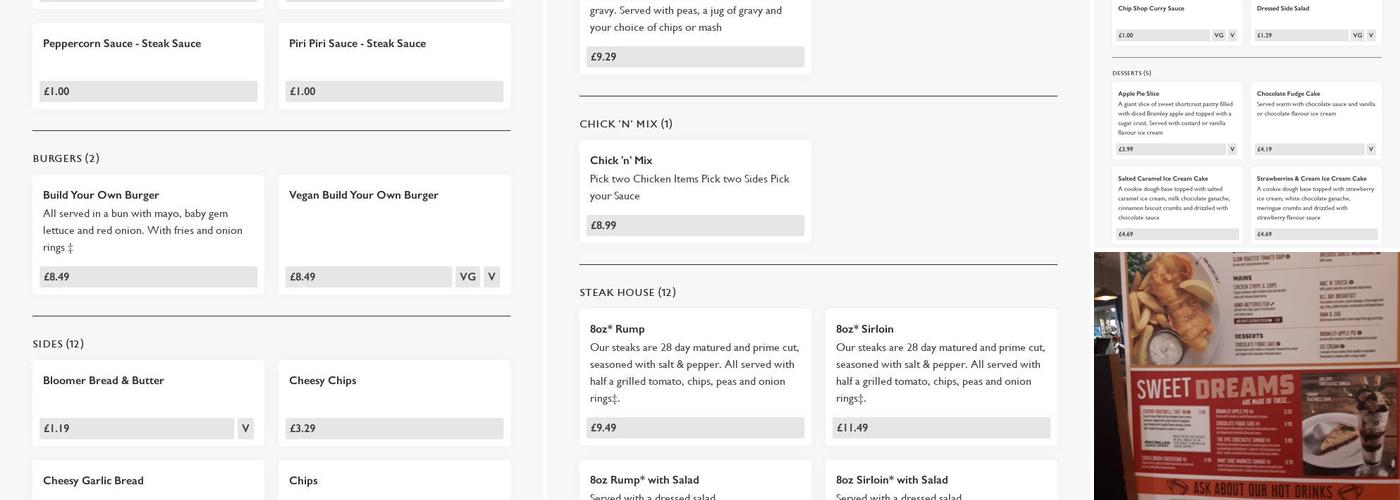This screenshot has height=500, width=1400.
Task: Click the V badge on Dressed Side Salad
Action: click(x=1371, y=35)
